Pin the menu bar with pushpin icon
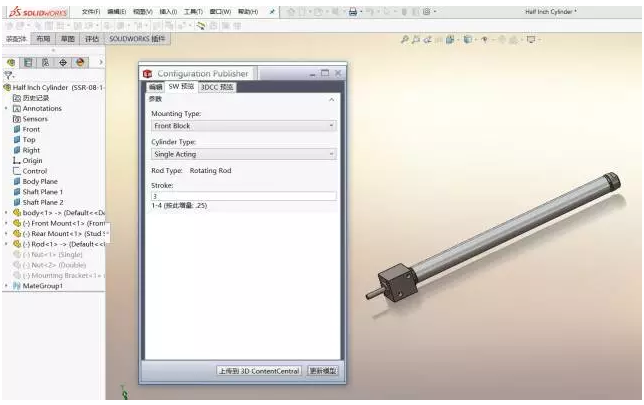Image resolution: width=644 pixels, height=405 pixels. (271, 12)
